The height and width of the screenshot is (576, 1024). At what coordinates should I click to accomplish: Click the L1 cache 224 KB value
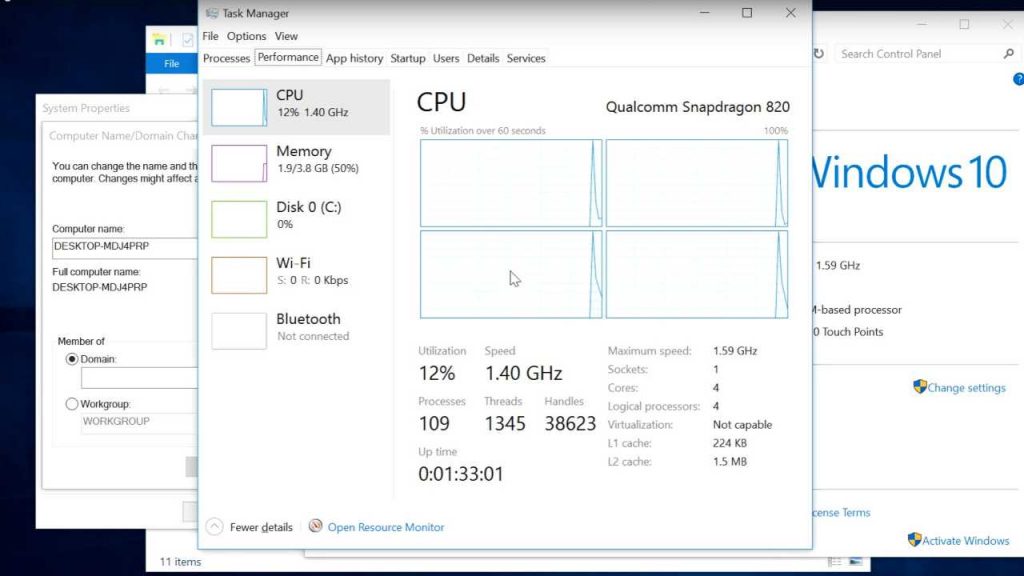coord(729,443)
